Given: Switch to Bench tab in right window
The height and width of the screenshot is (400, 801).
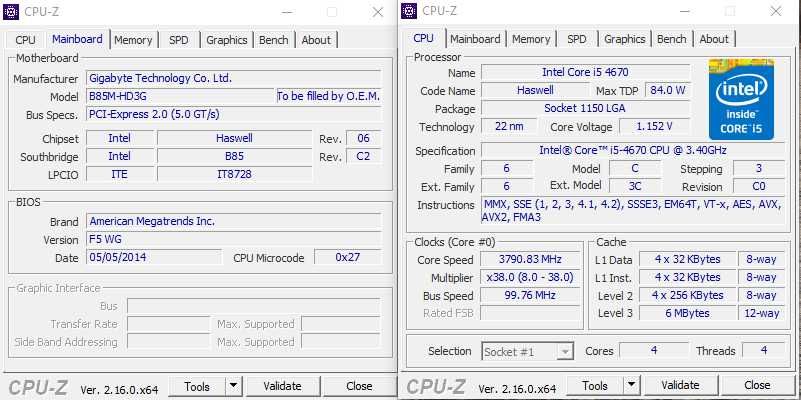Looking at the screenshot, I should (672, 39).
